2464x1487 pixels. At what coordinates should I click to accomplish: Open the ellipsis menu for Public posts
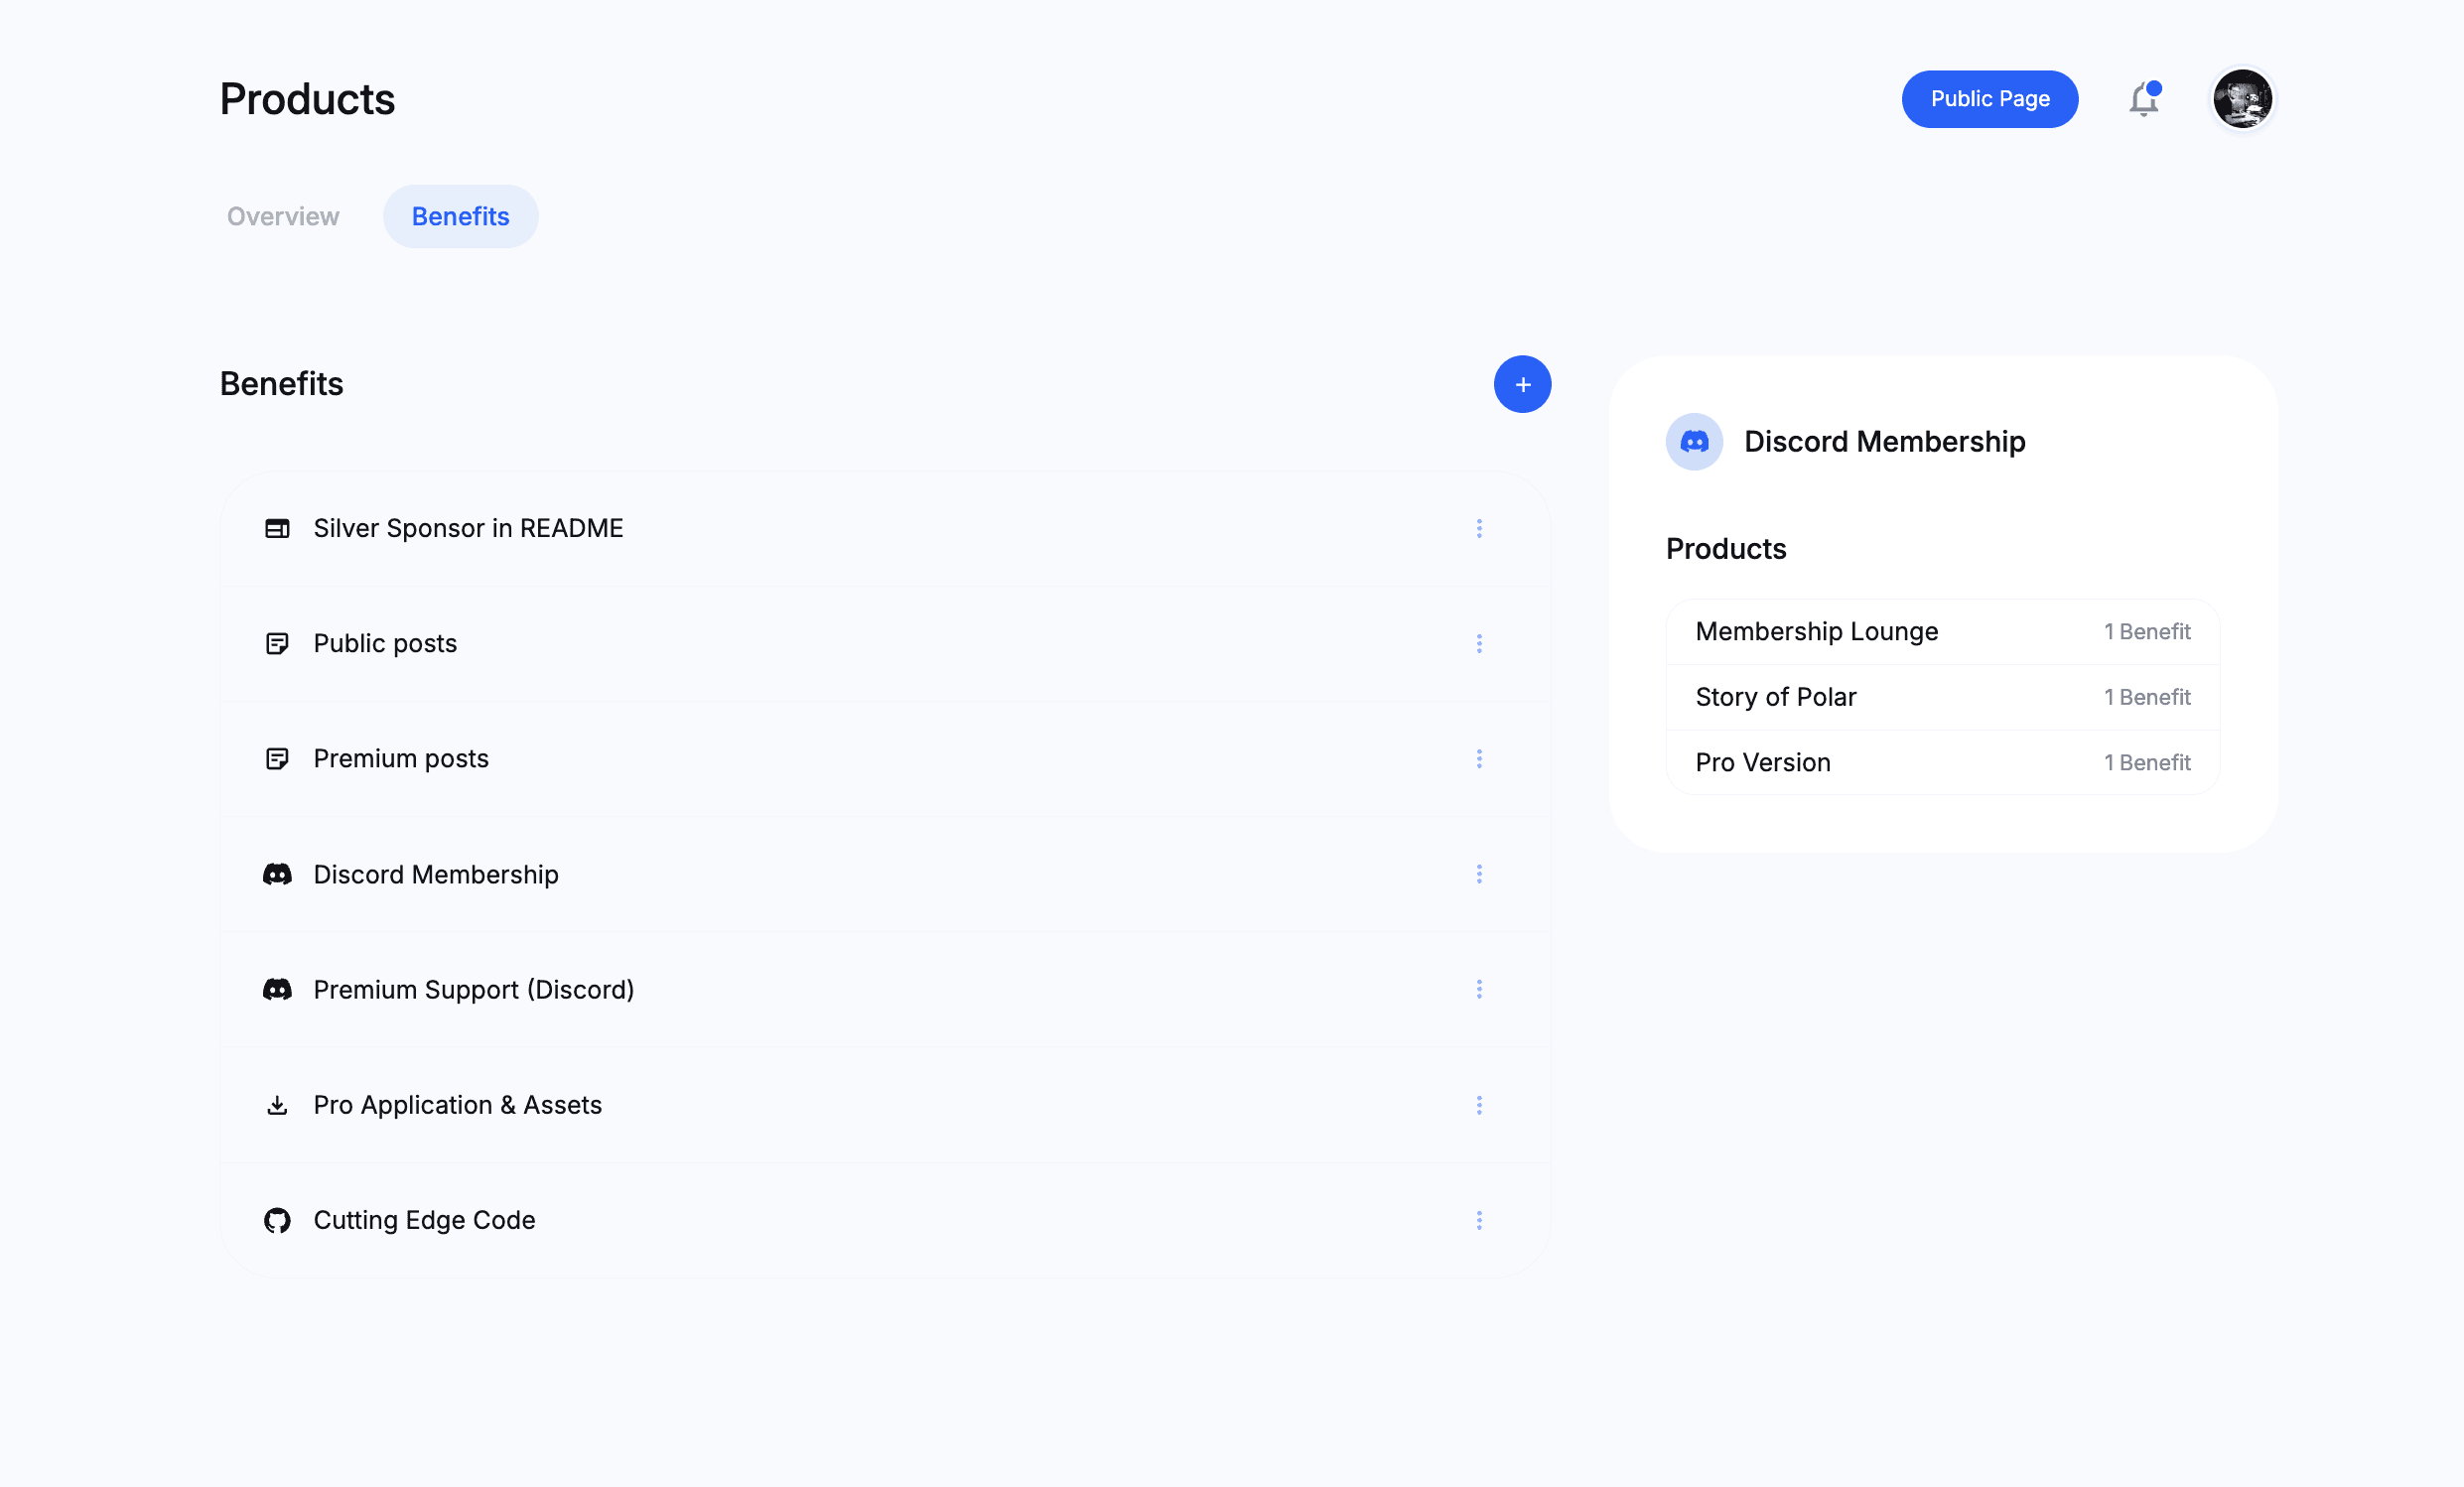[x=1478, y=642]
